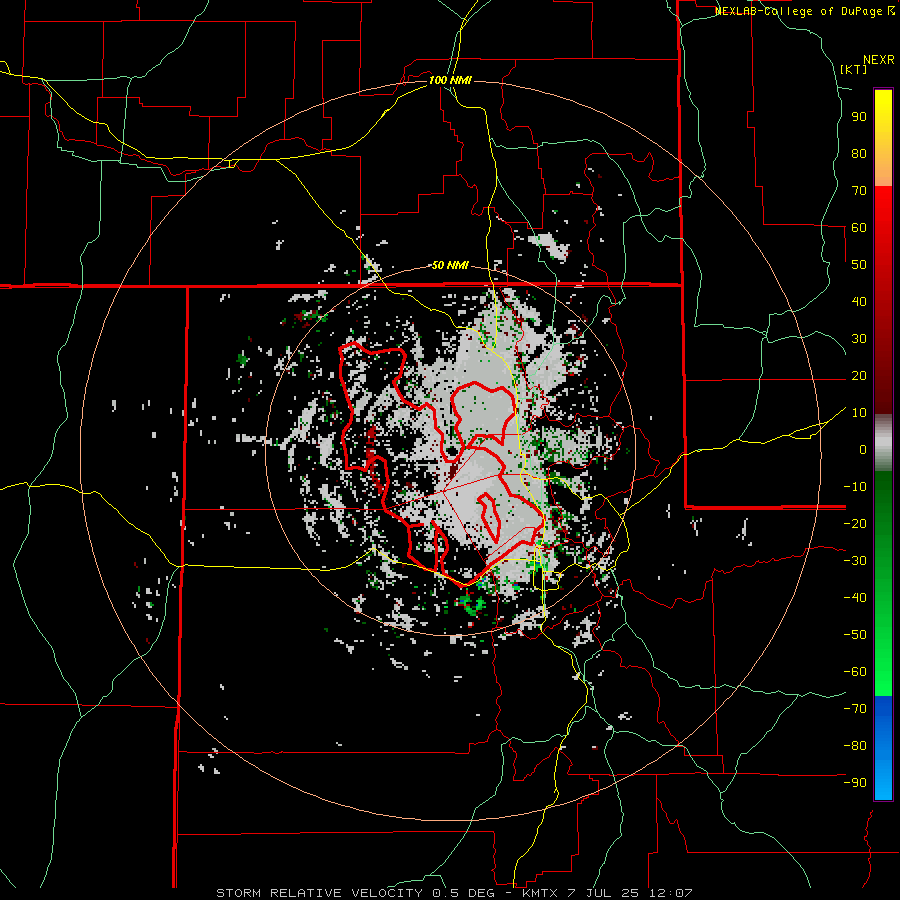Click the 70 value on the velocity scale

(859, 191)
